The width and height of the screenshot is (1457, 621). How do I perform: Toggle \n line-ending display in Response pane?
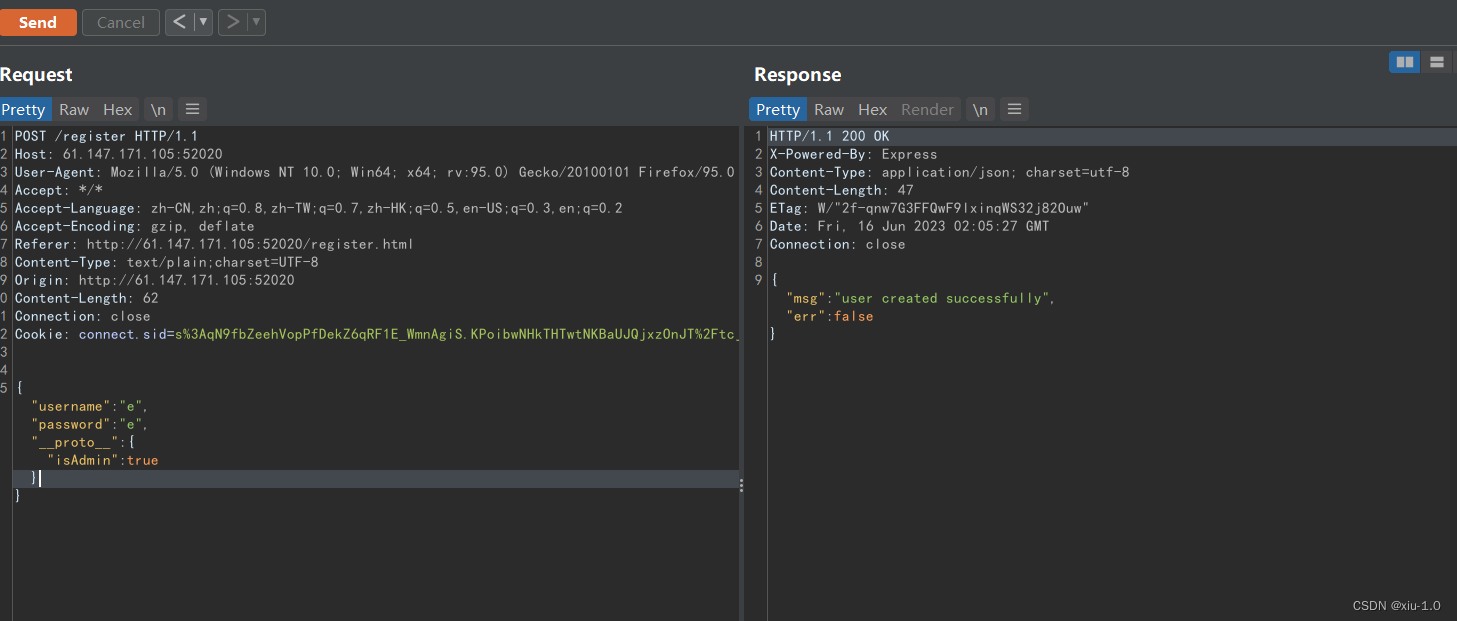[979, 109]
